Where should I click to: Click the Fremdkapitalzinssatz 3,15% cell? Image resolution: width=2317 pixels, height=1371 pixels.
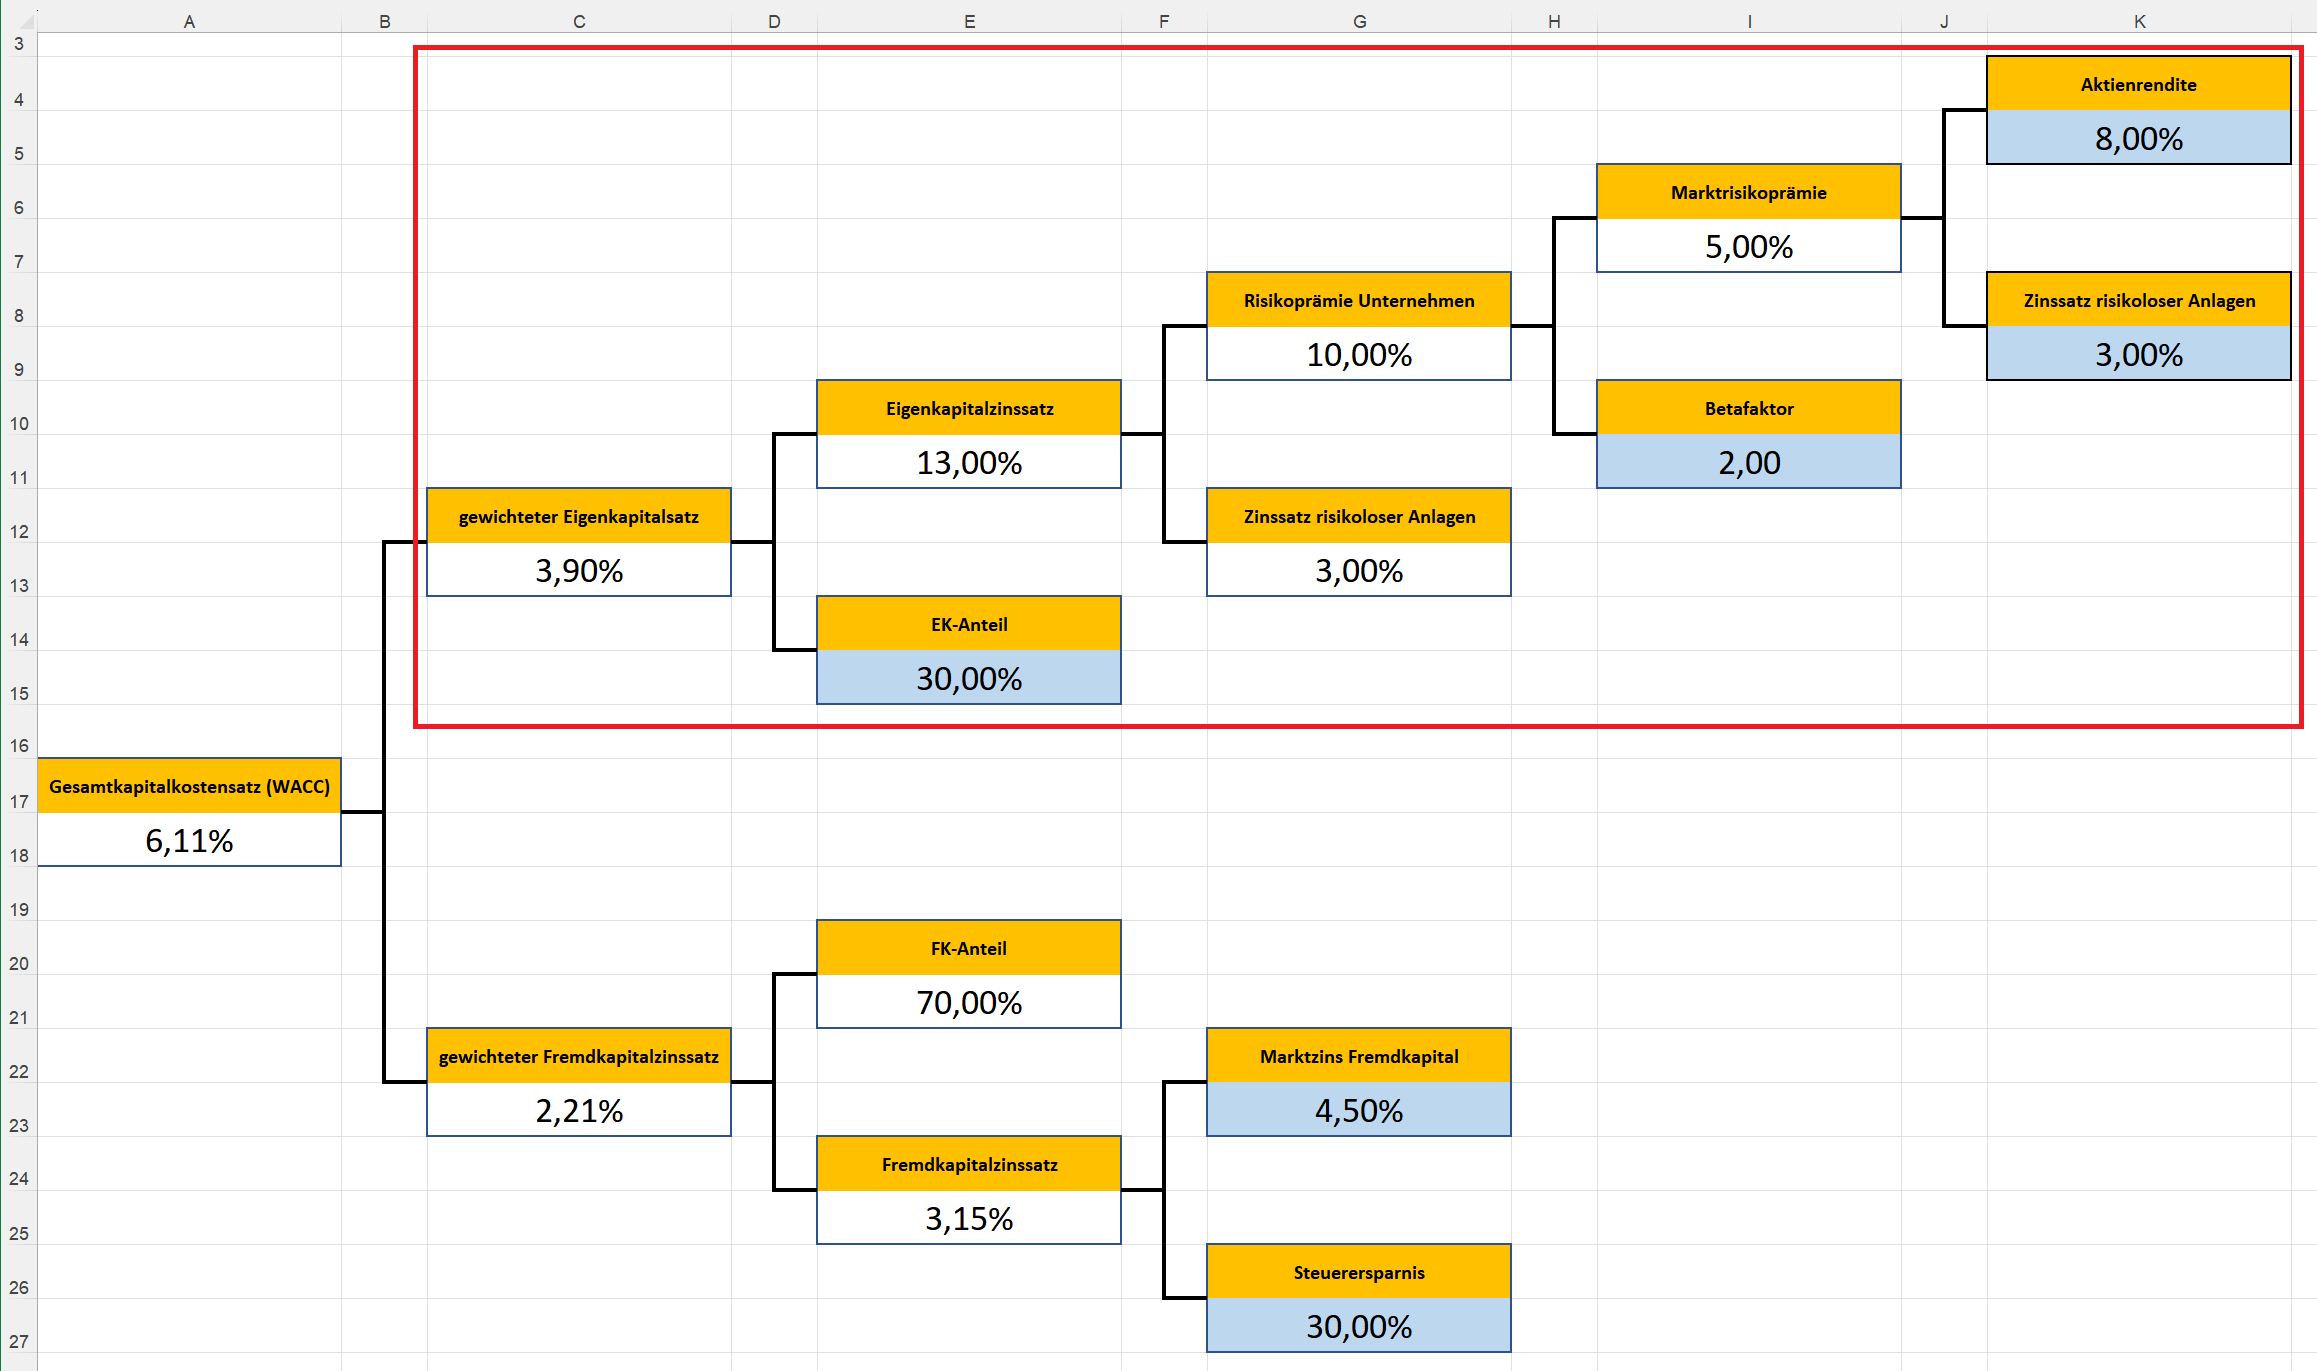[x=968, y=1218]
